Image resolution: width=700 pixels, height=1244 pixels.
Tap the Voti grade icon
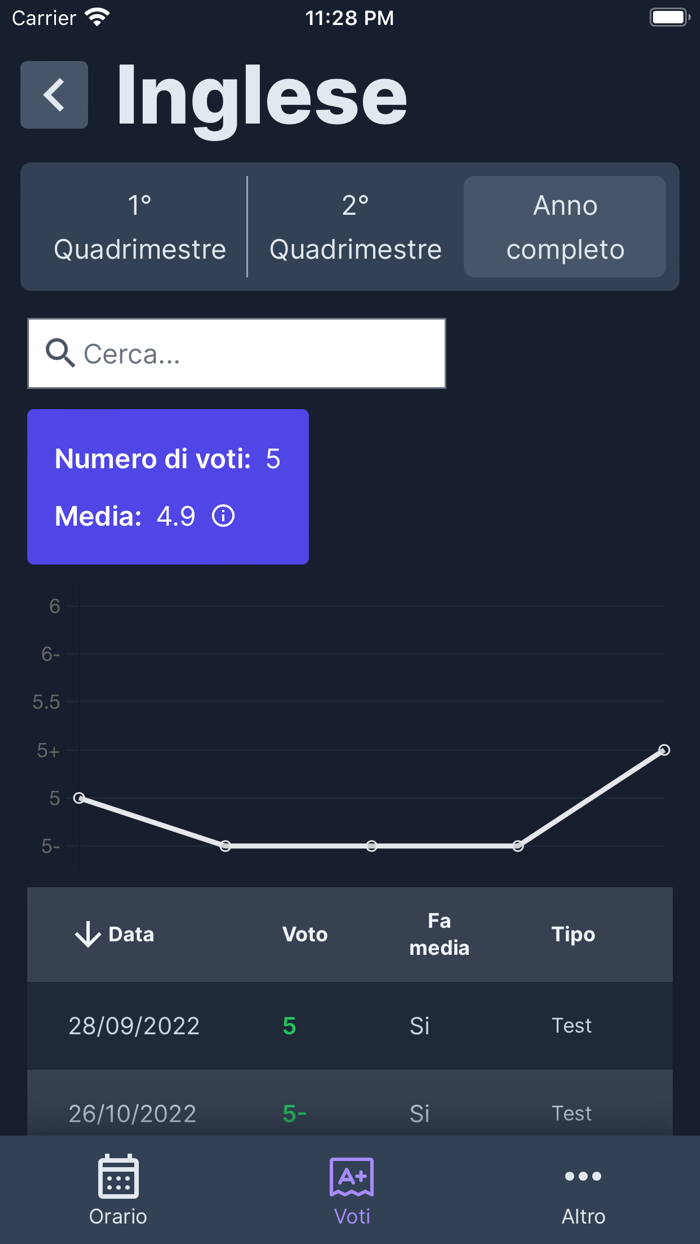351,1177
